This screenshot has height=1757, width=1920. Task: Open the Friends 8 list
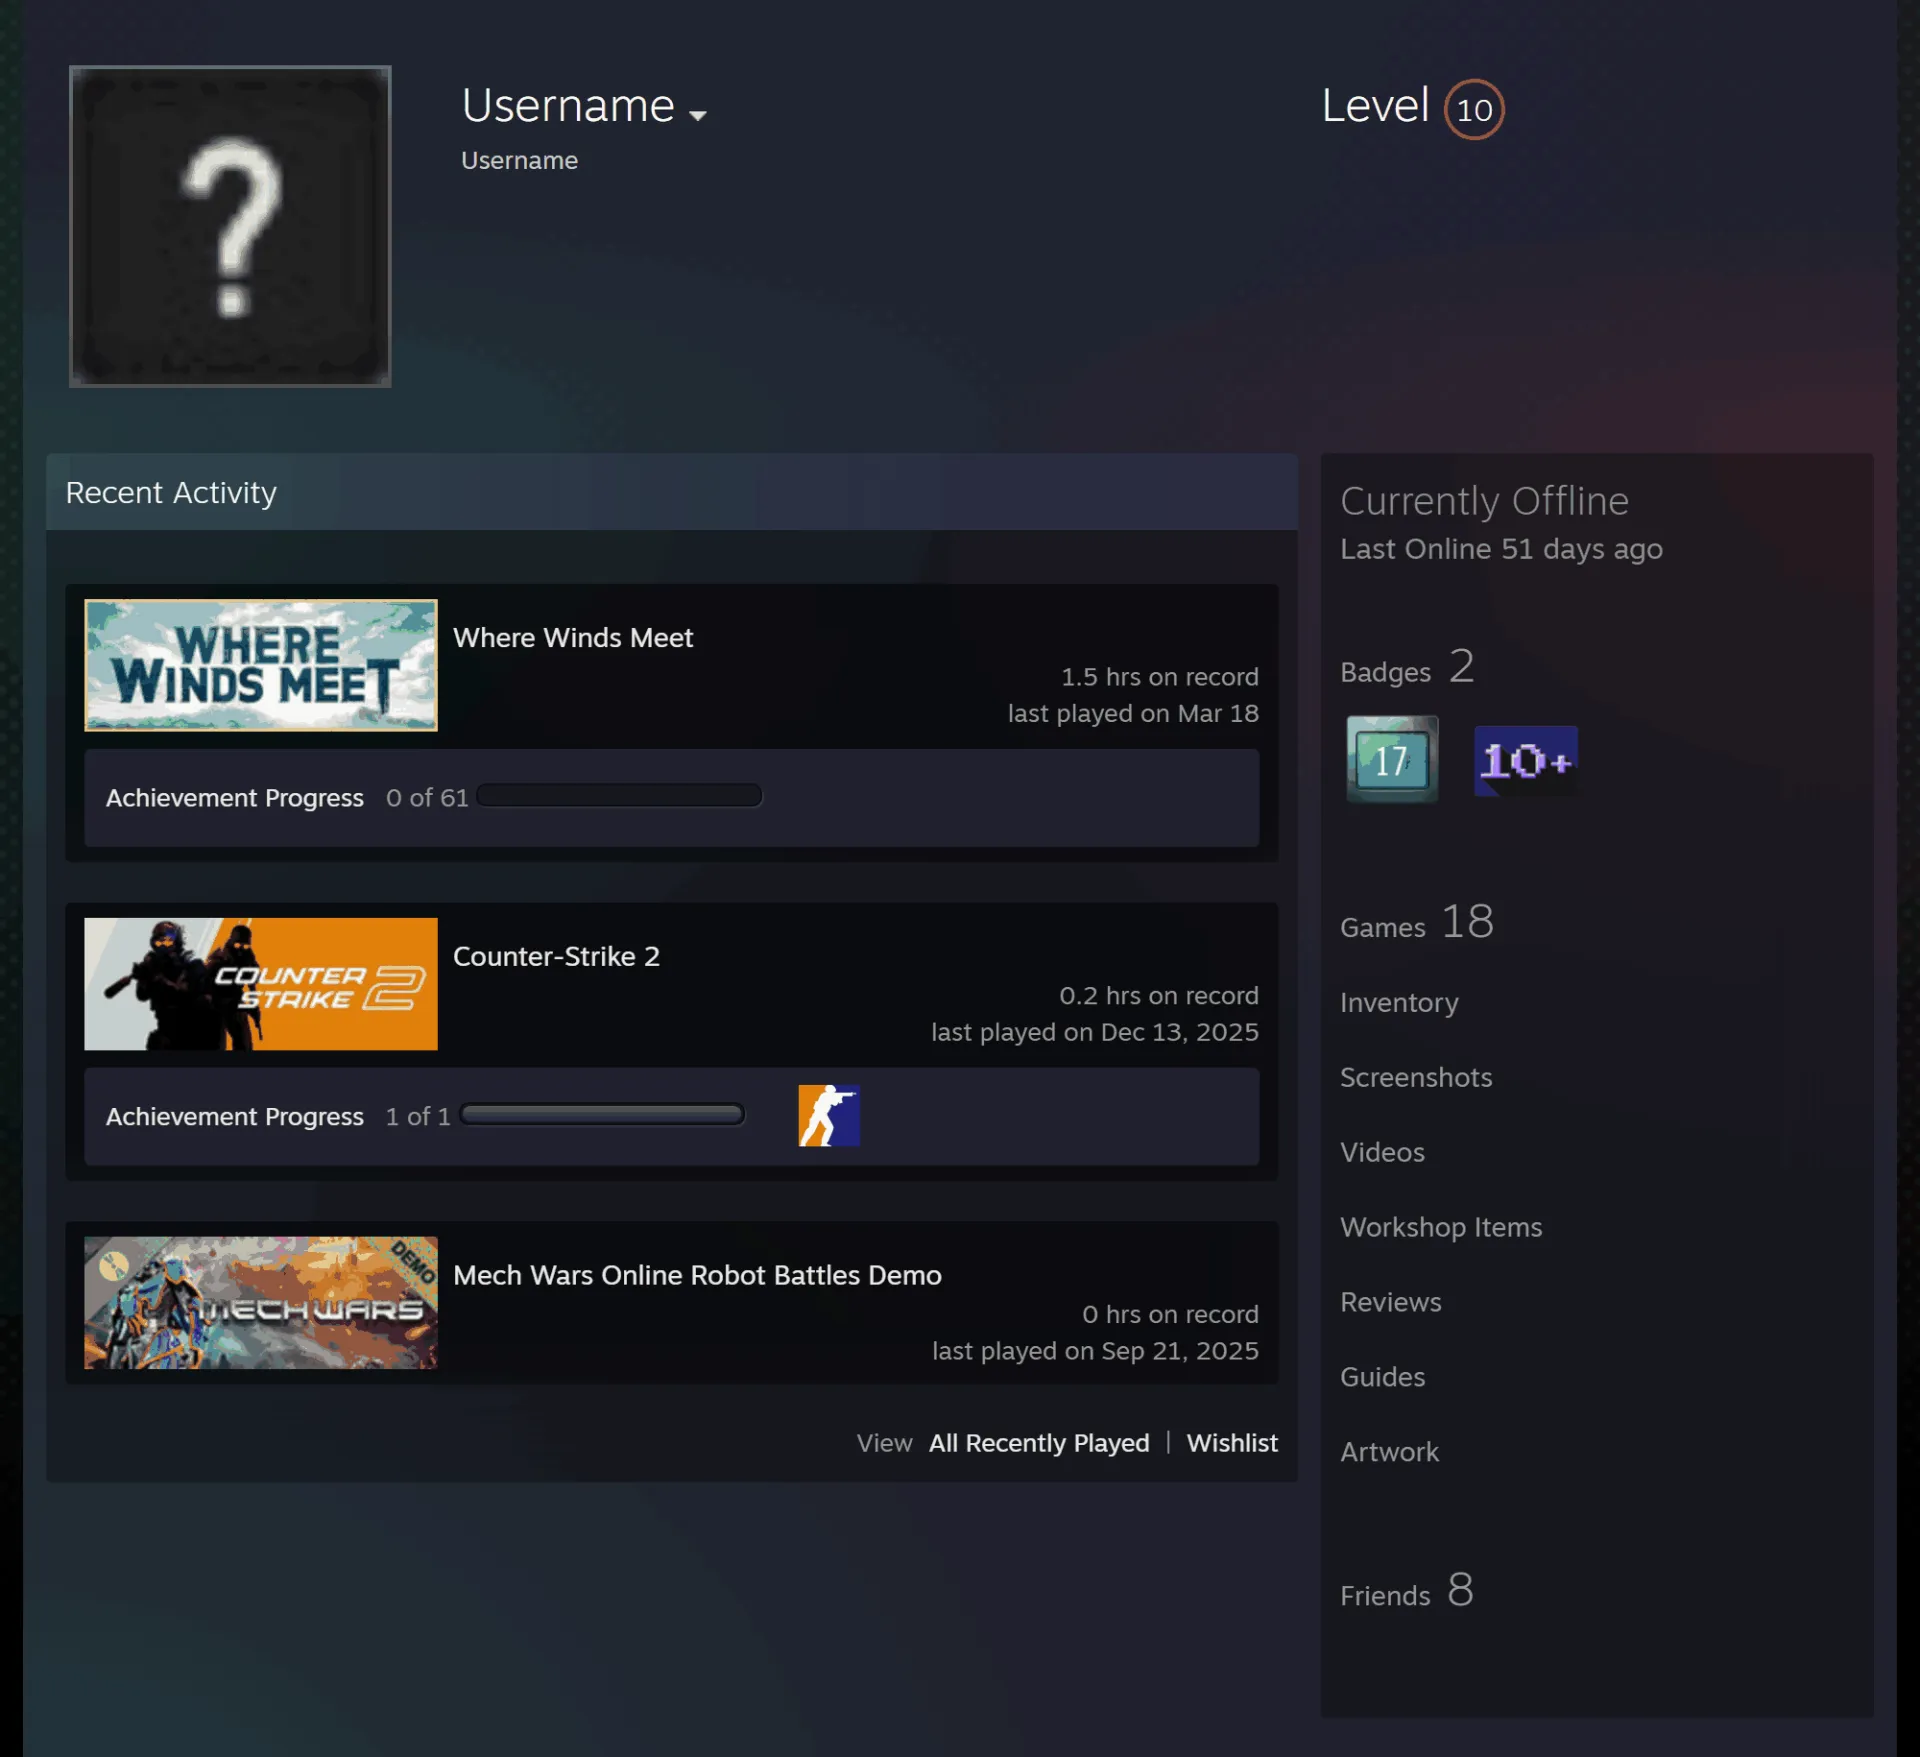point(1407,1591)
